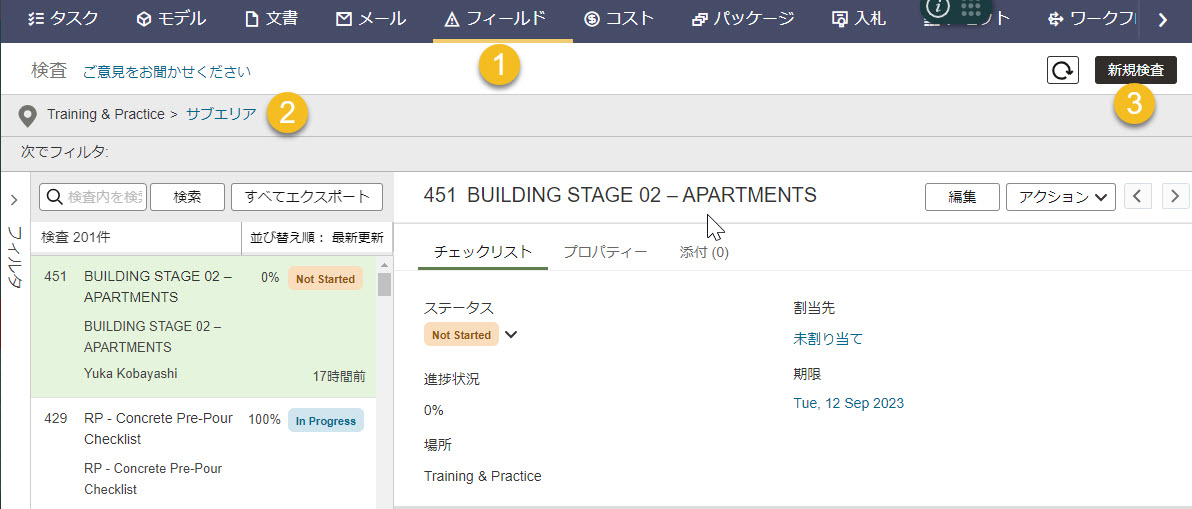
Task: Open the タスク tab in top navigation
Action: click(x=62, y=19)
